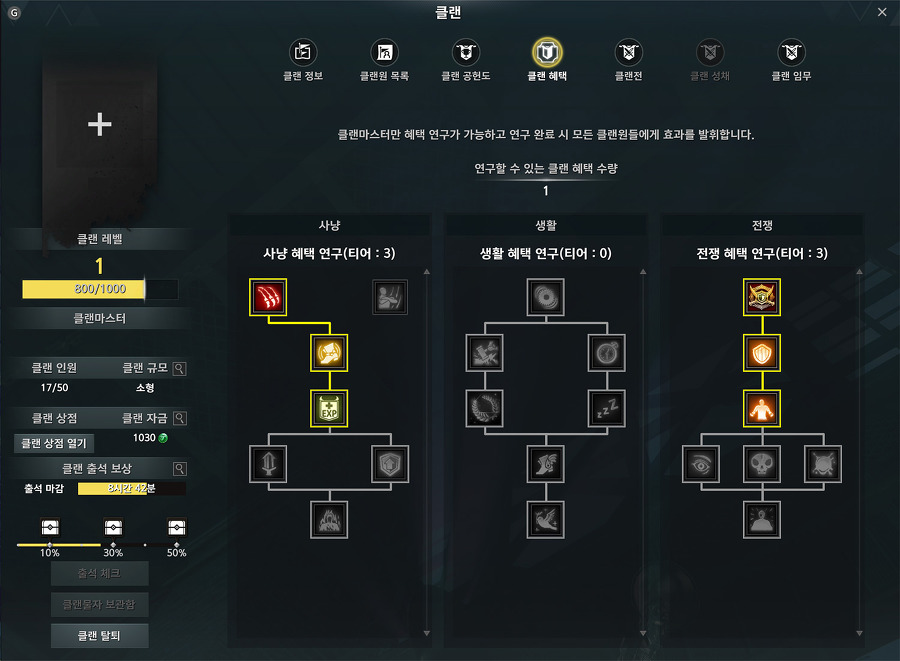The width and height of the screenshot is (900, 661).
Task: Open the 클랜전 tab
Action: pos(629,60)
